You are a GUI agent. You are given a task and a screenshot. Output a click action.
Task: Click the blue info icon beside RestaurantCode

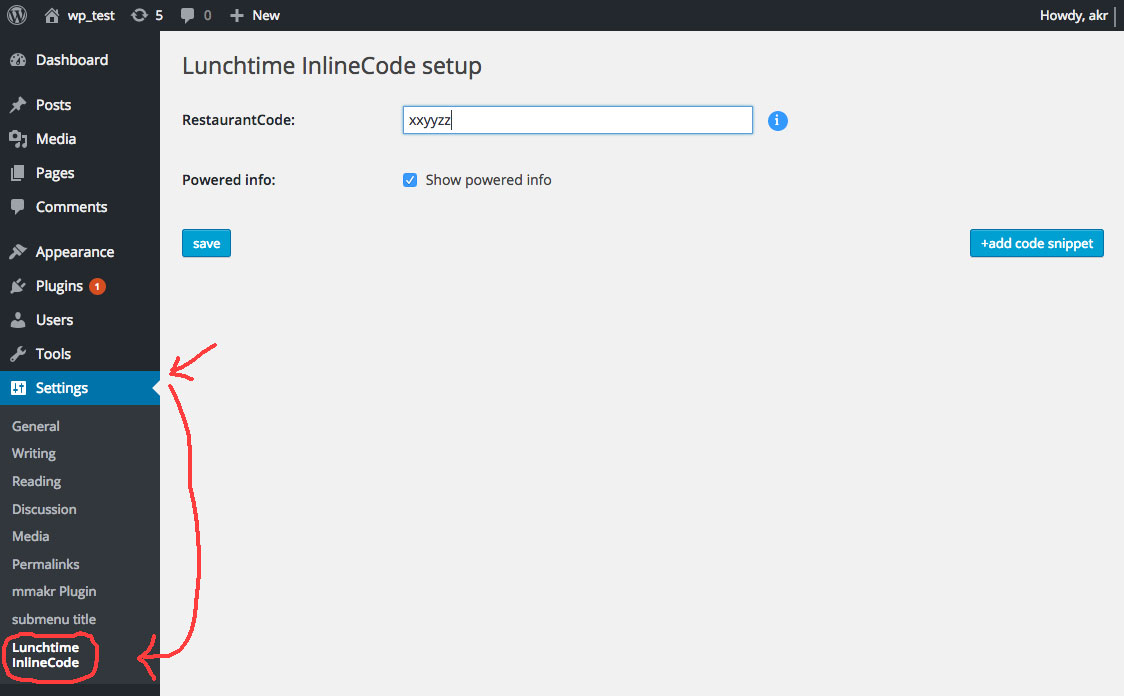[x=778, y=121]
